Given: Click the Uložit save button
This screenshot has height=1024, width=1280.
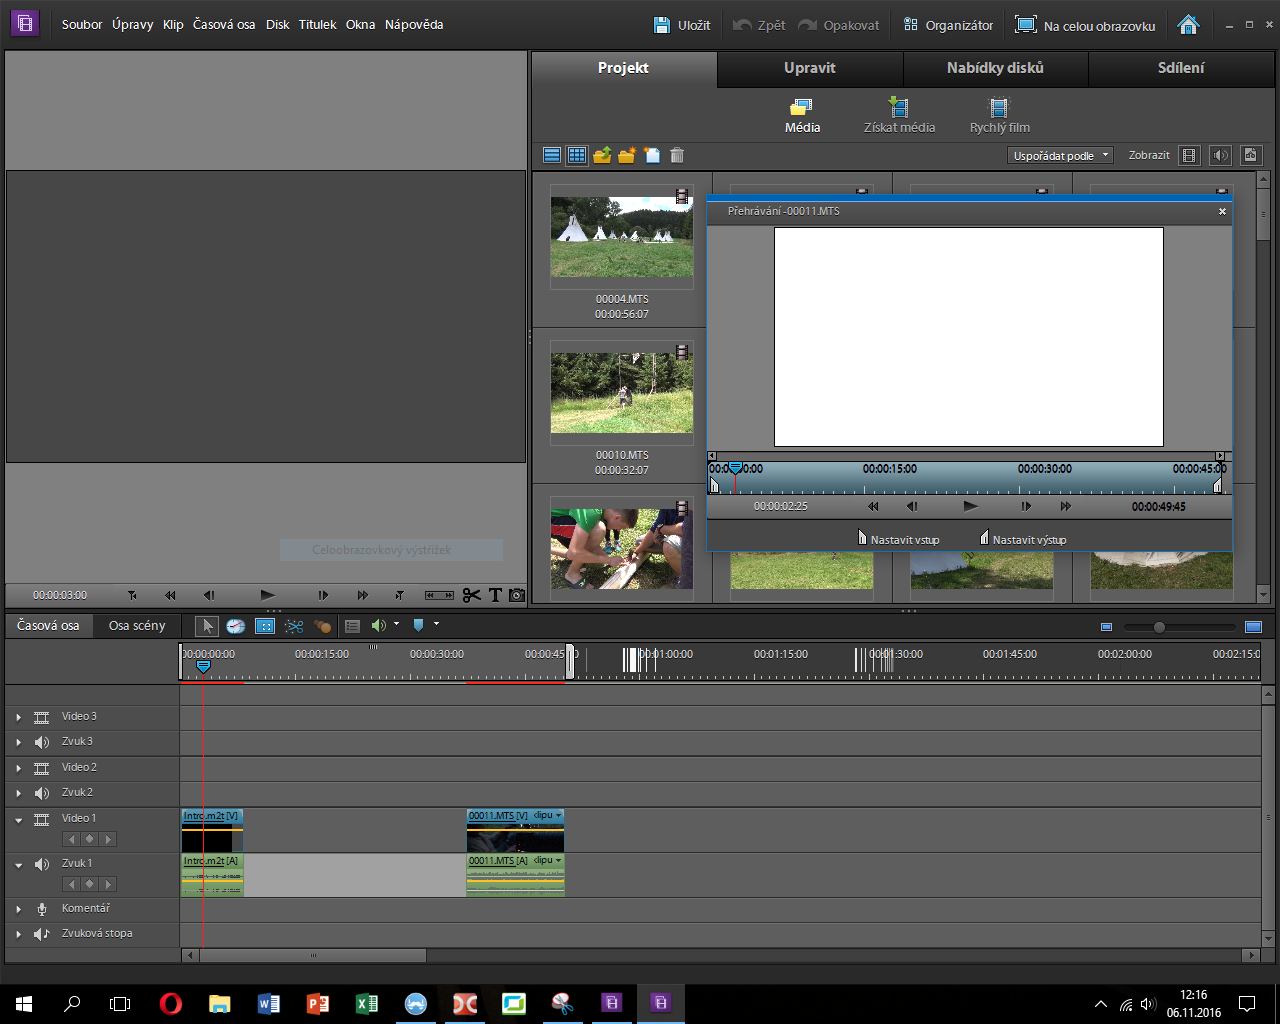Looking at the screenshot, I should 682,25.
